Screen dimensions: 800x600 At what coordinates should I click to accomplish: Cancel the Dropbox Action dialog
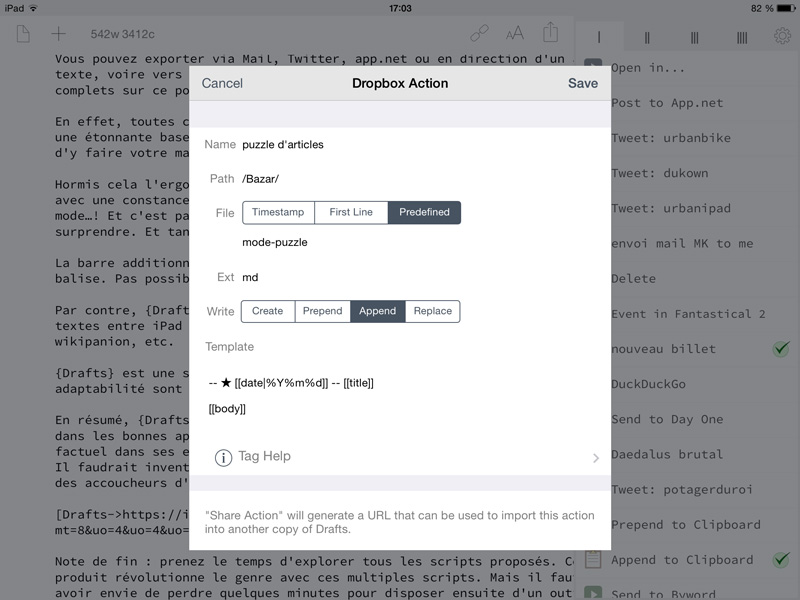point(222,83)
